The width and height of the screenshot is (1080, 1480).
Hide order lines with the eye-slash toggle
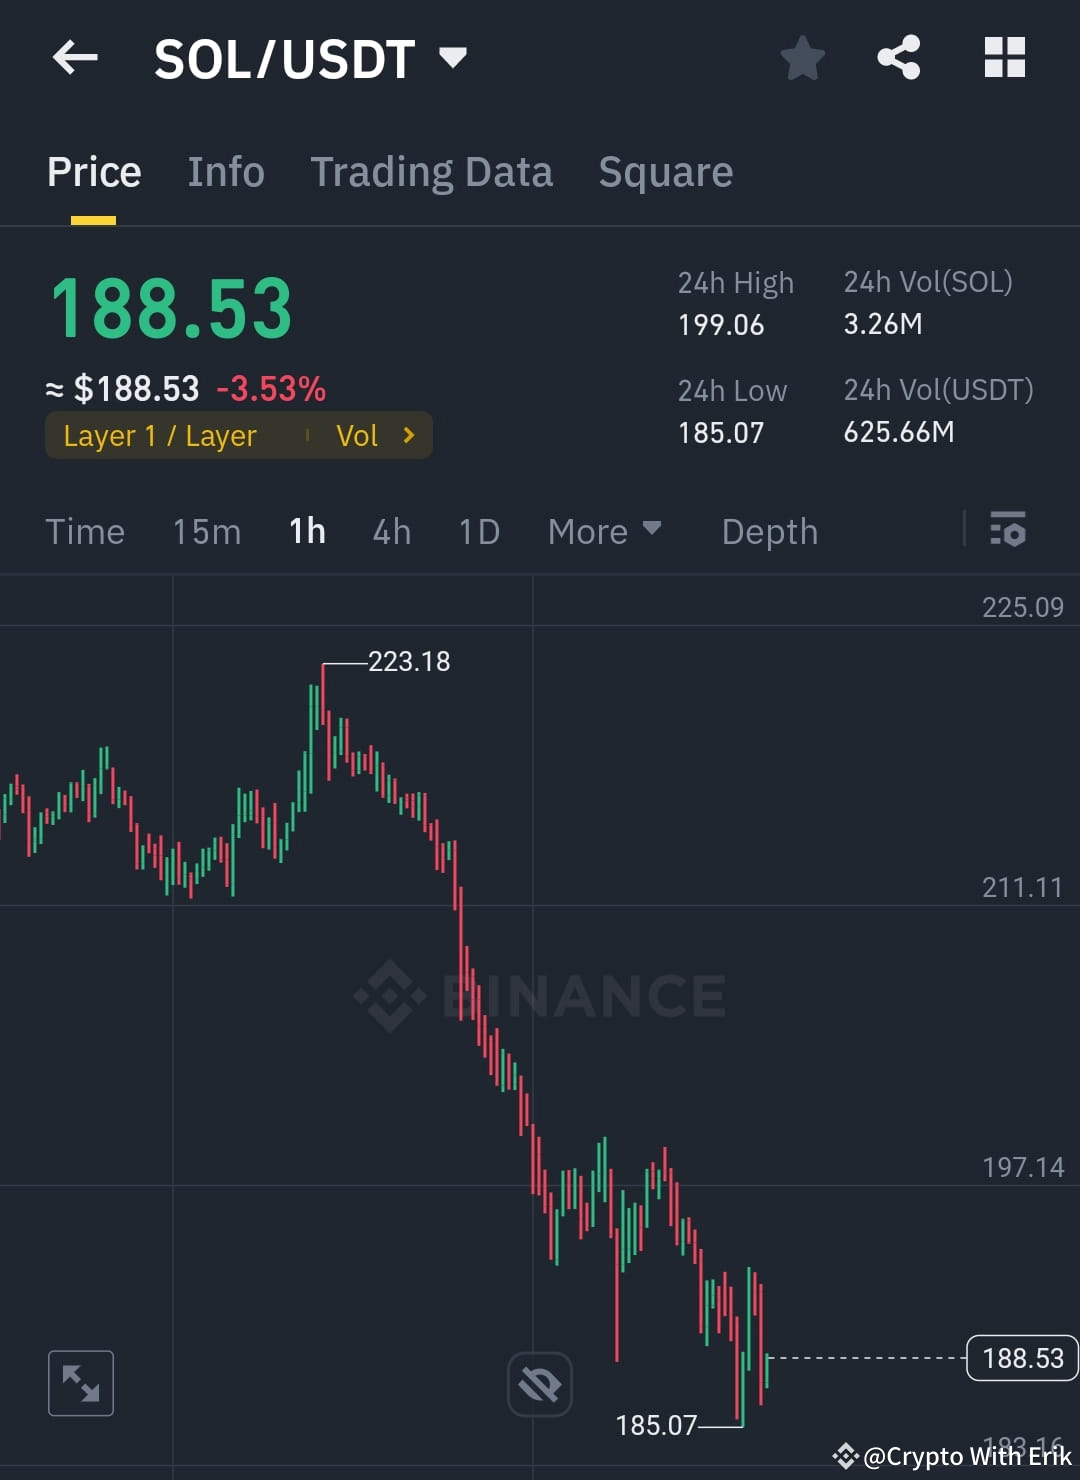[x=539, y=1383]
